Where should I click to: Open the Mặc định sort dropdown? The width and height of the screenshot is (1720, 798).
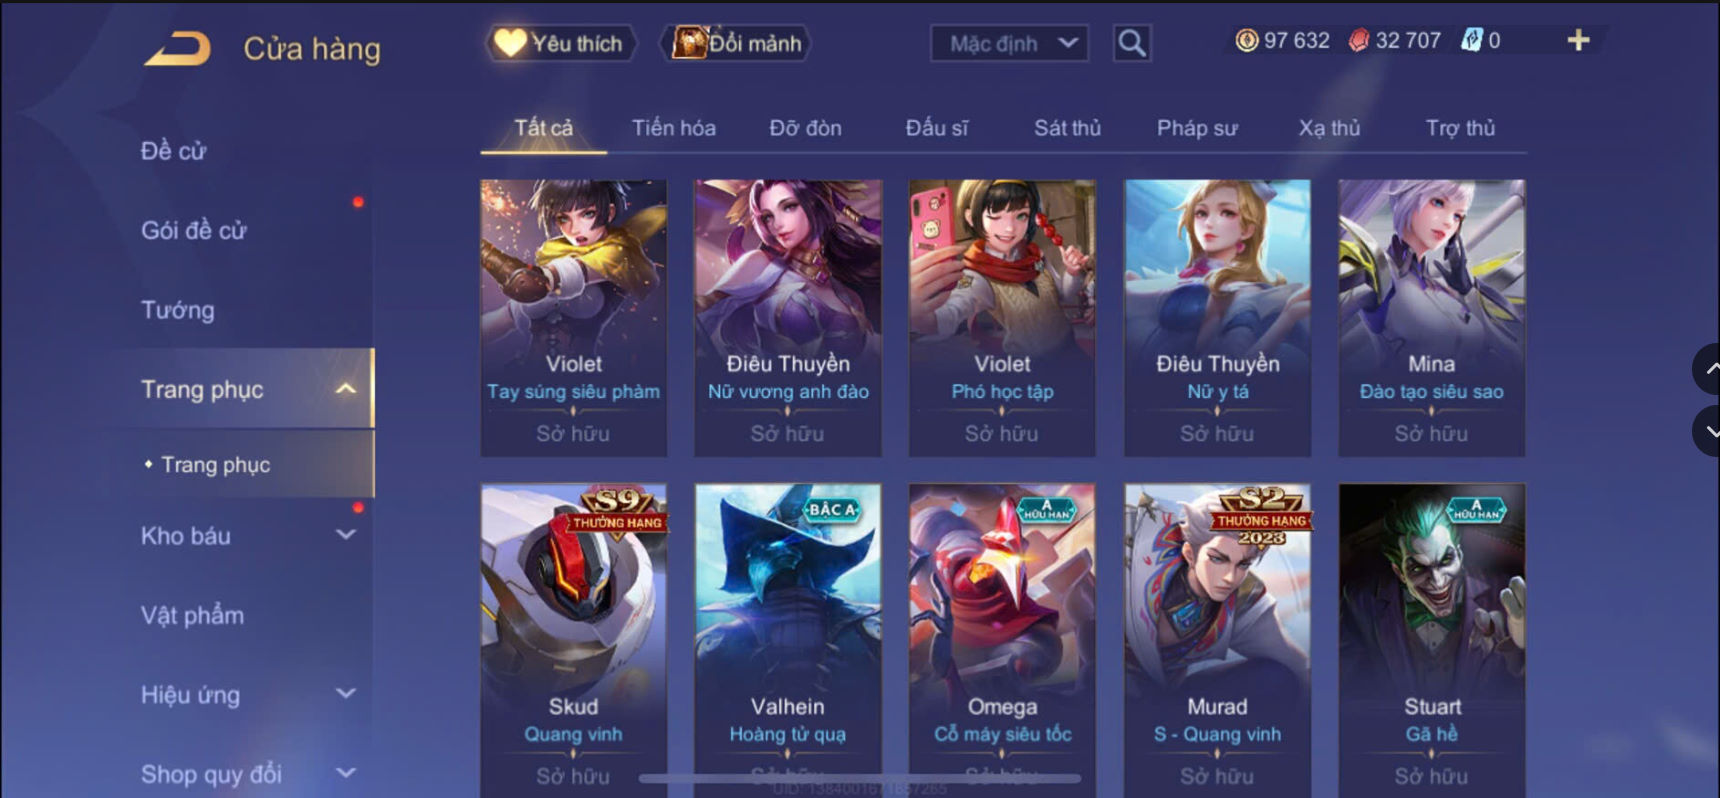1009,43
